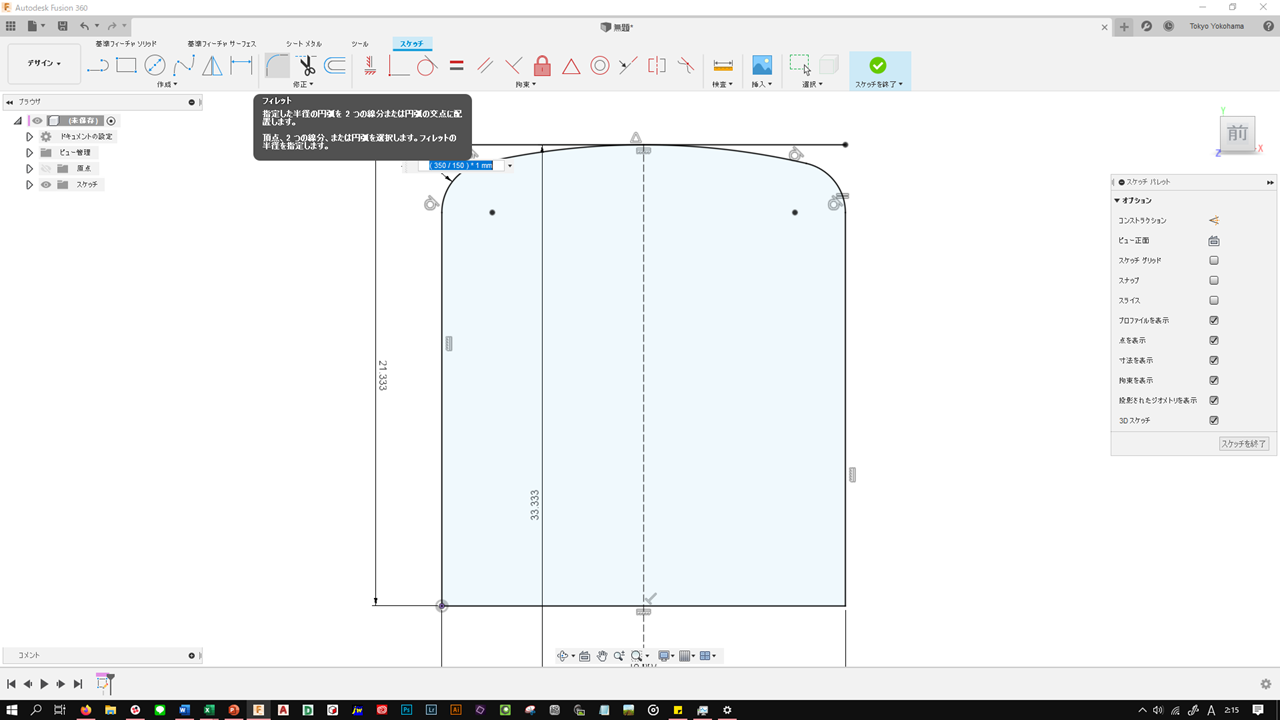Click the Construction line icon in sketch palette
The image size is (1280, 720).
click(x=1214, y=220)
